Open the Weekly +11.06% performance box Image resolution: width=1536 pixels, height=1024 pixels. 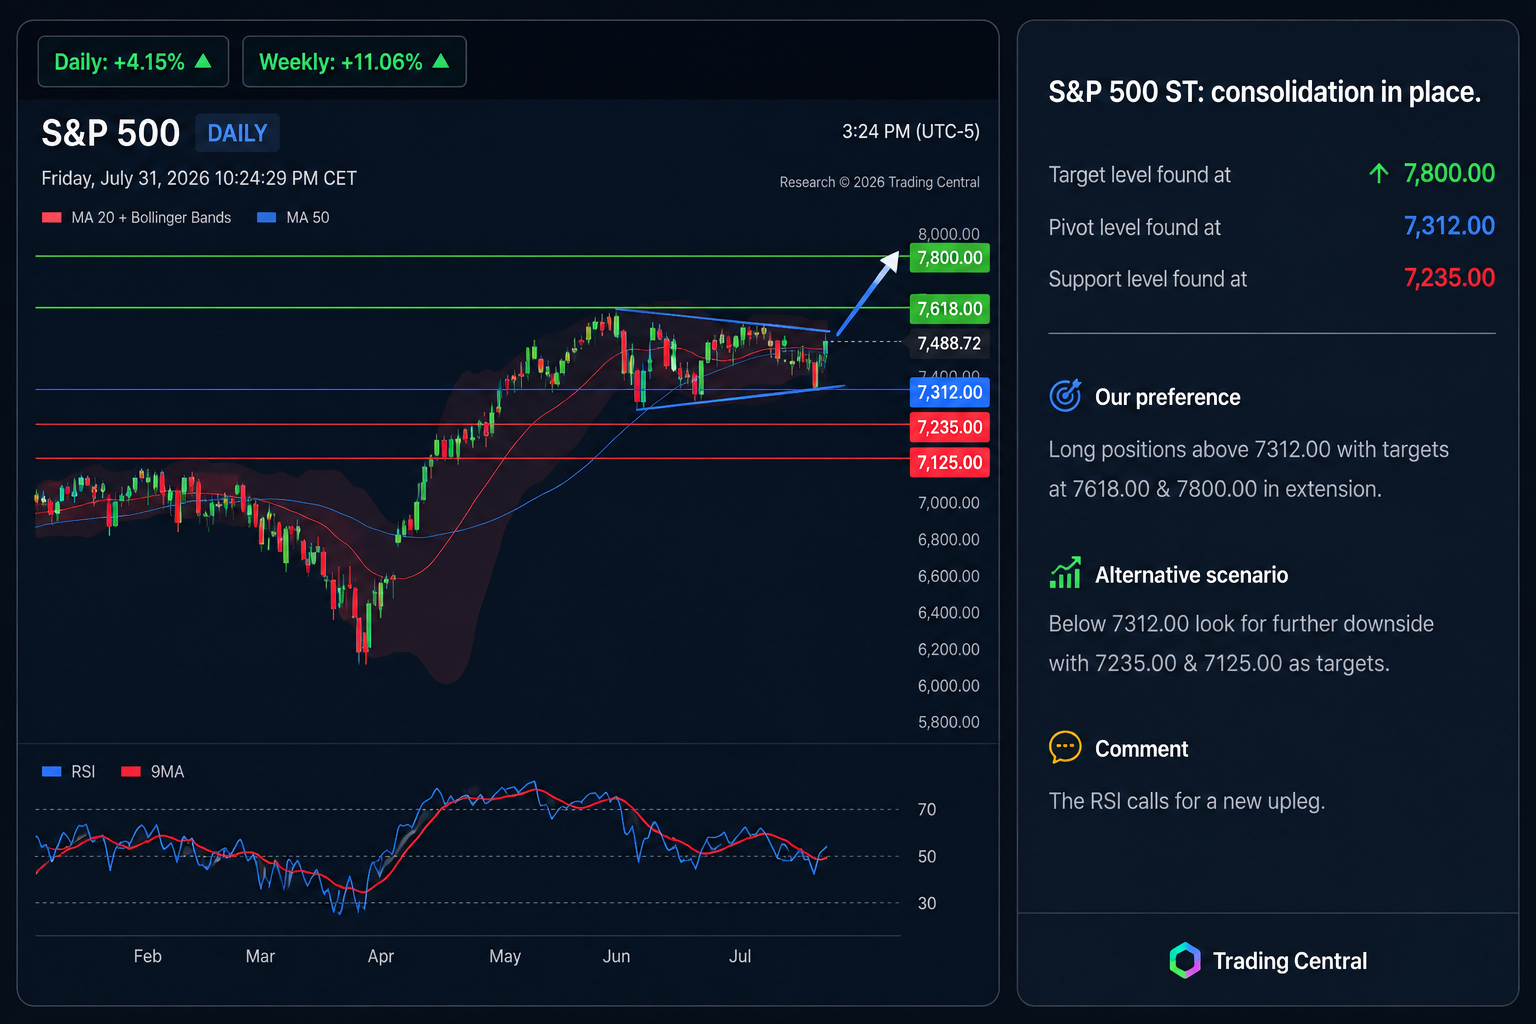[354, 62]
